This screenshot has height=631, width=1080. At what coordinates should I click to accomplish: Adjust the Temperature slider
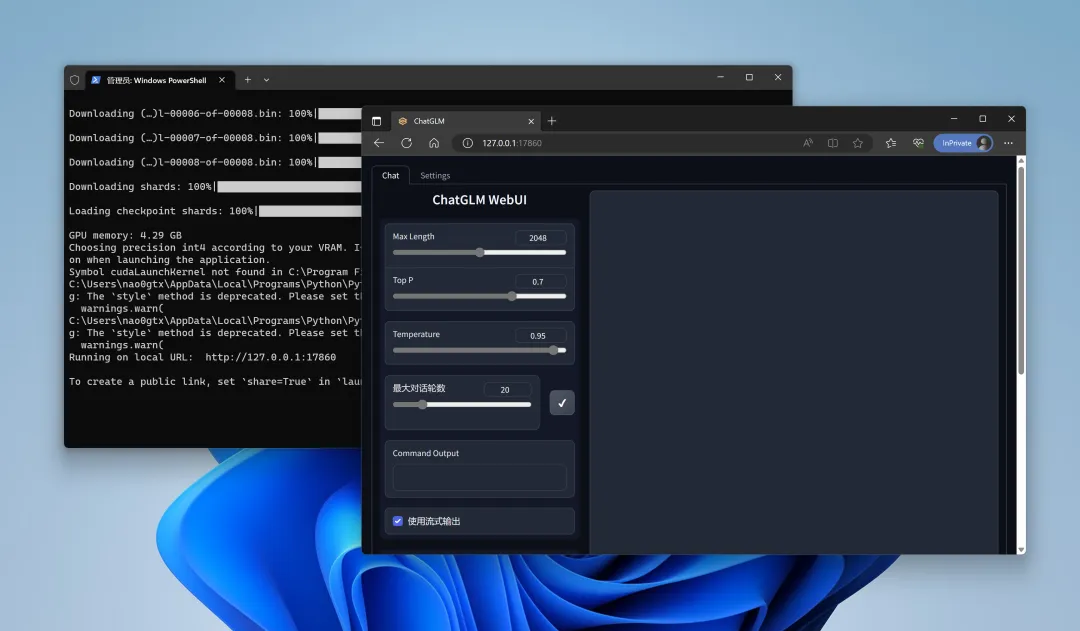[x=479, y=350]
